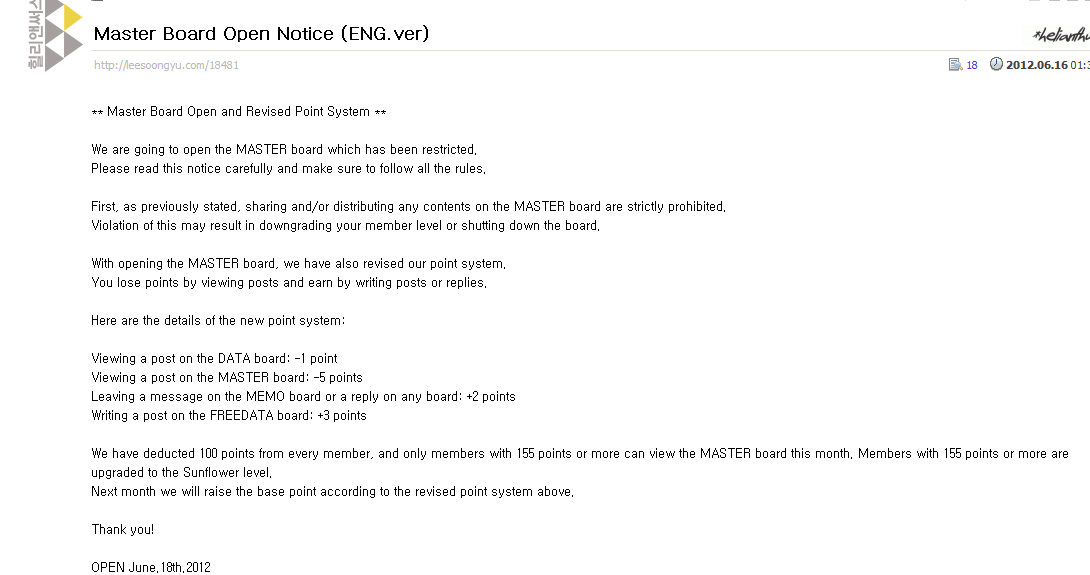Click the author signature image at top right
1090x575 pixels.
pyautogui.click(x=1061, y=35)
